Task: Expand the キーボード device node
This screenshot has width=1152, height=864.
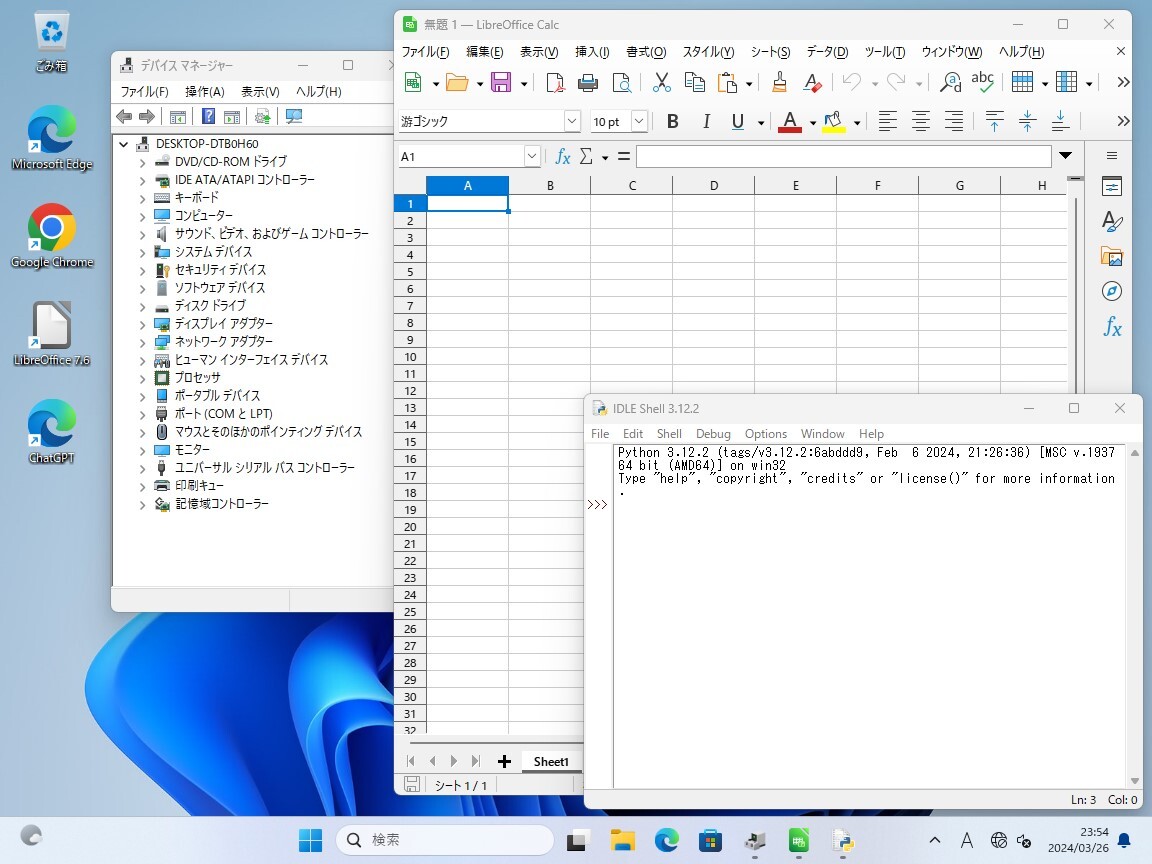Action: pos(143,198)
